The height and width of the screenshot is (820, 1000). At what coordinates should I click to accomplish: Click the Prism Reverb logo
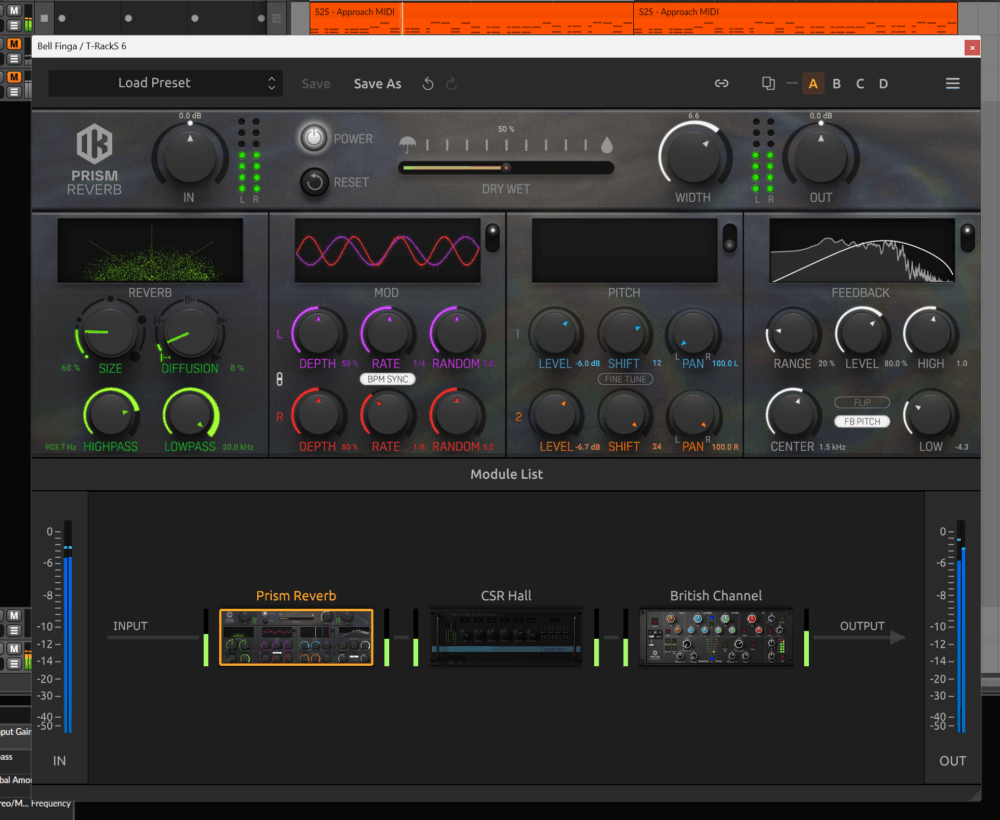pyautogui.click(x=94, y=159)
